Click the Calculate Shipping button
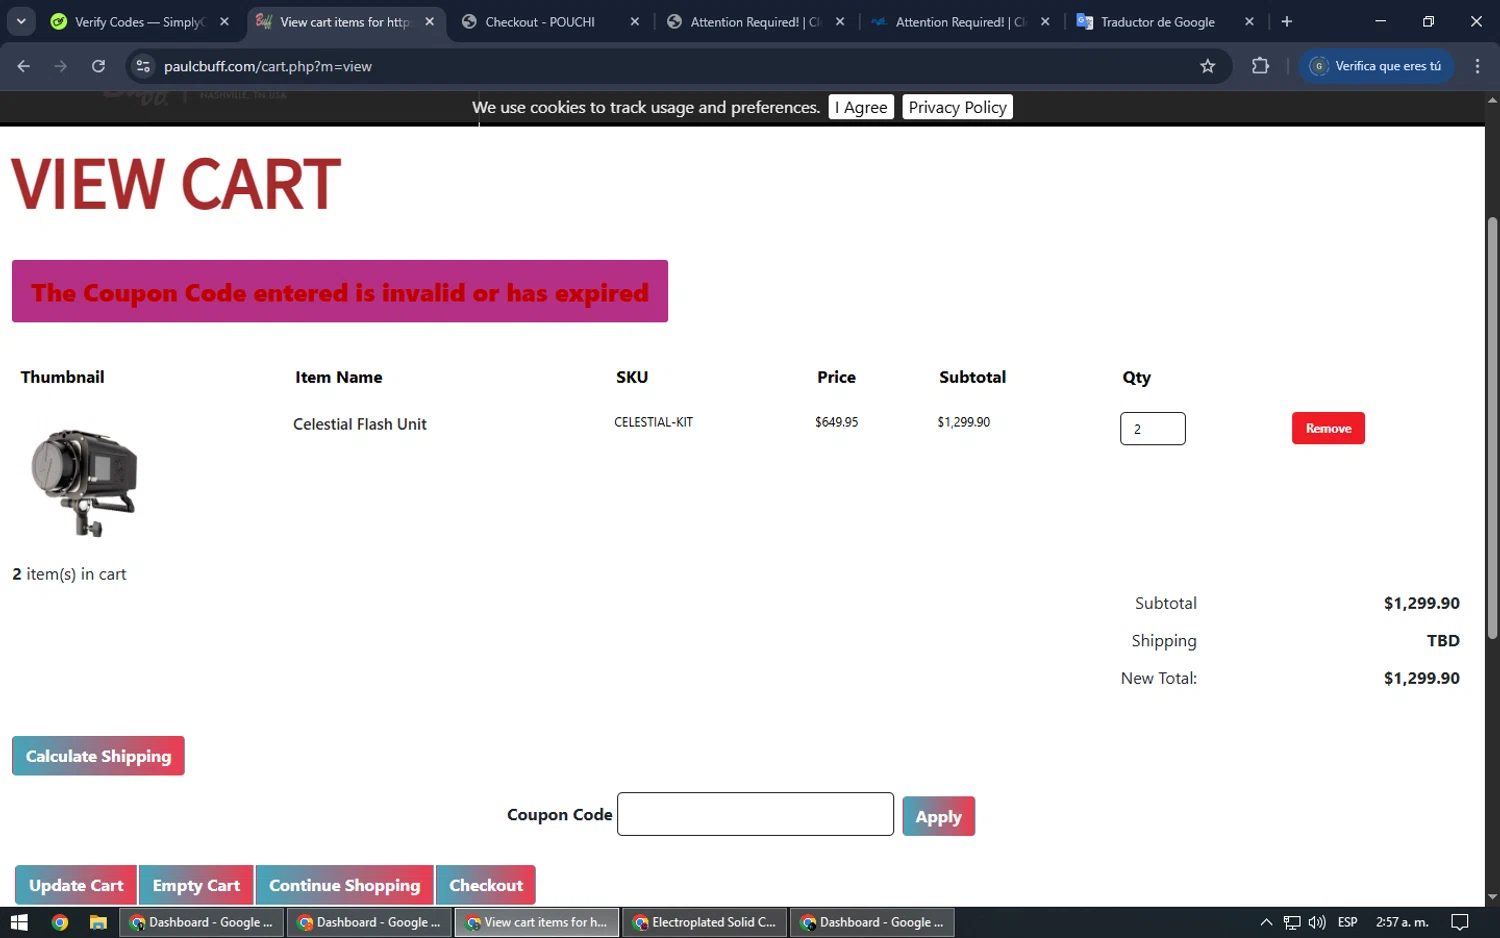 coord(98,756)
